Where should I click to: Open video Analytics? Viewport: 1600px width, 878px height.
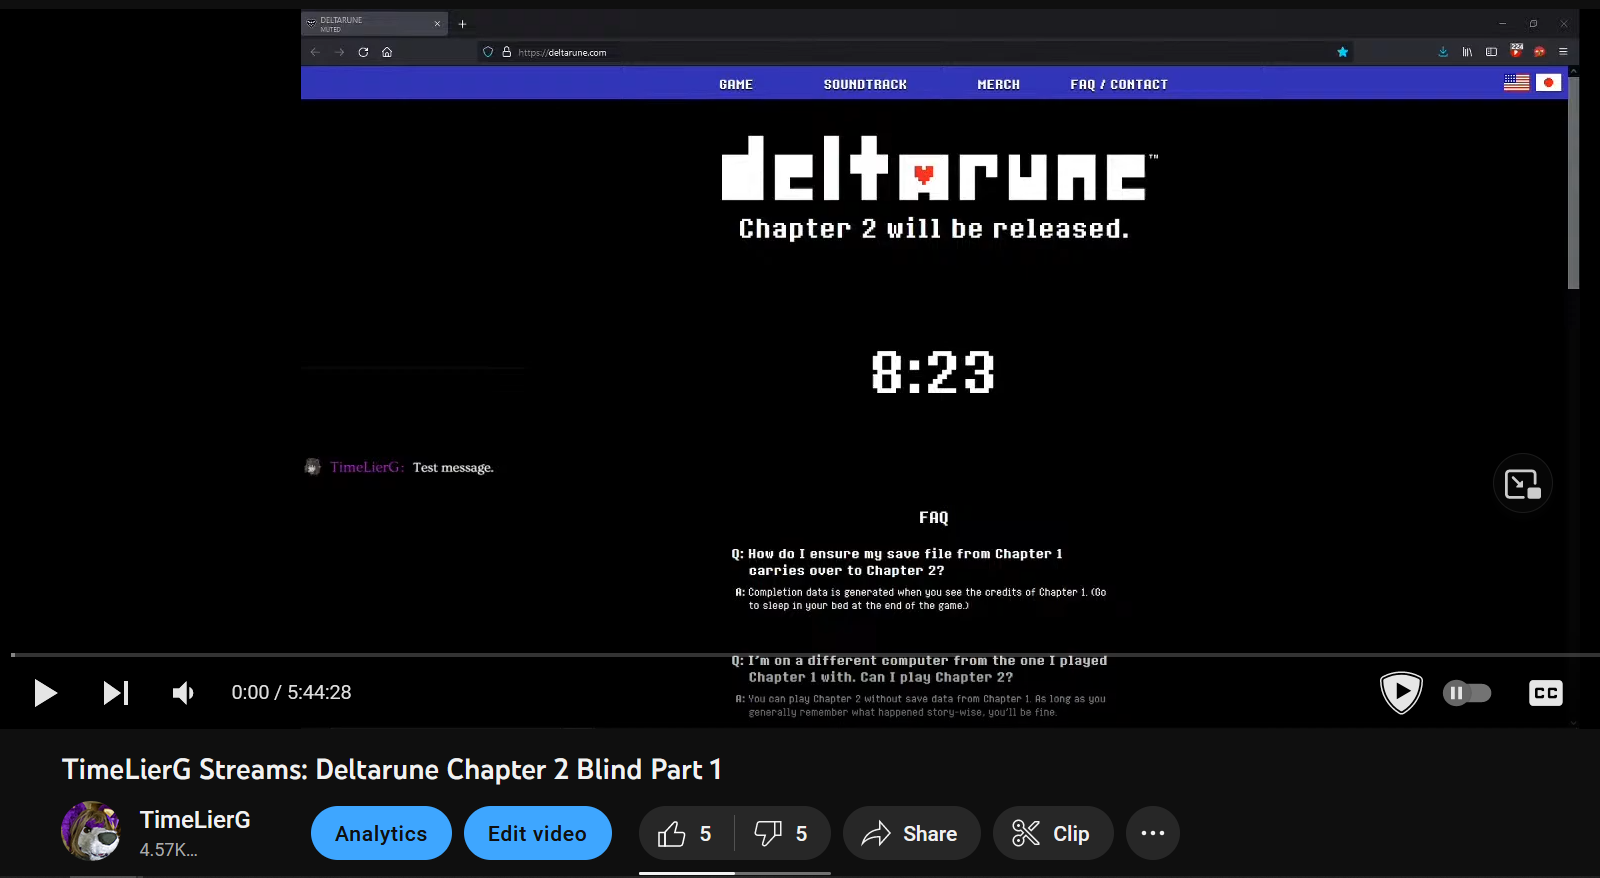point(381,834)
